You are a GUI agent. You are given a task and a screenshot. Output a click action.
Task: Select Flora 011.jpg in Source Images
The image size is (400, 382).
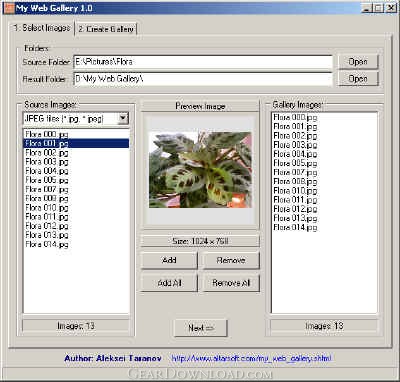(76, 217)
